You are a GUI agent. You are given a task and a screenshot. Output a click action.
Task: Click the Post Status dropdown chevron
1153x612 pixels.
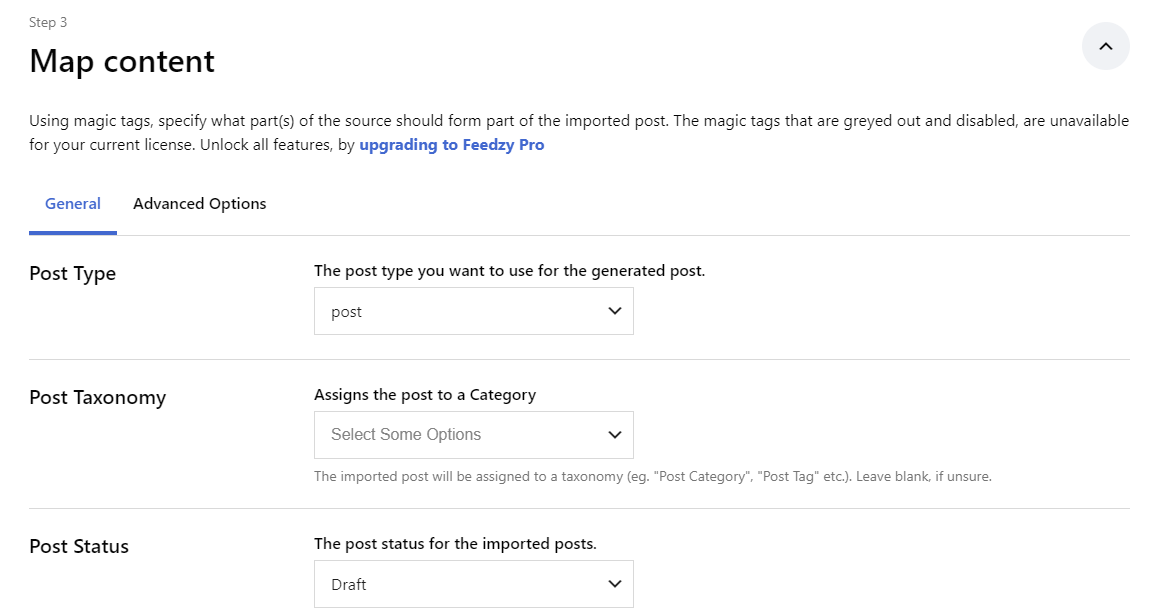(x=614, y=584)
